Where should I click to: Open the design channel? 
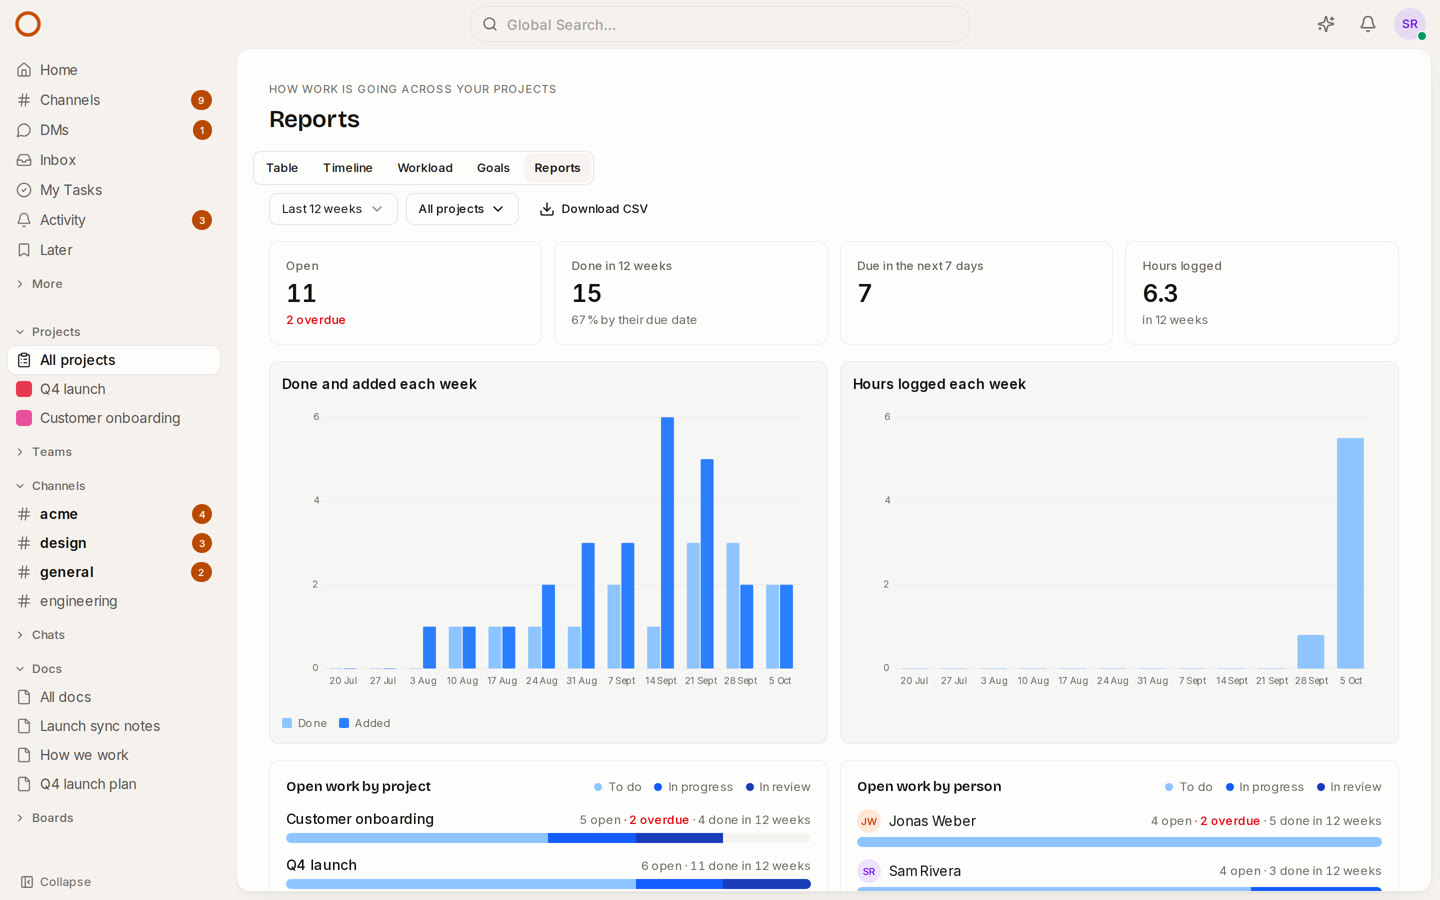(x=114, y=543)
